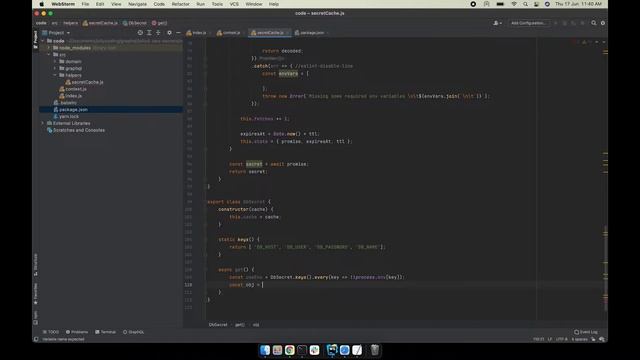Open IDE settings gear at top right
The image size is (640, 360).
pos(603,23)
